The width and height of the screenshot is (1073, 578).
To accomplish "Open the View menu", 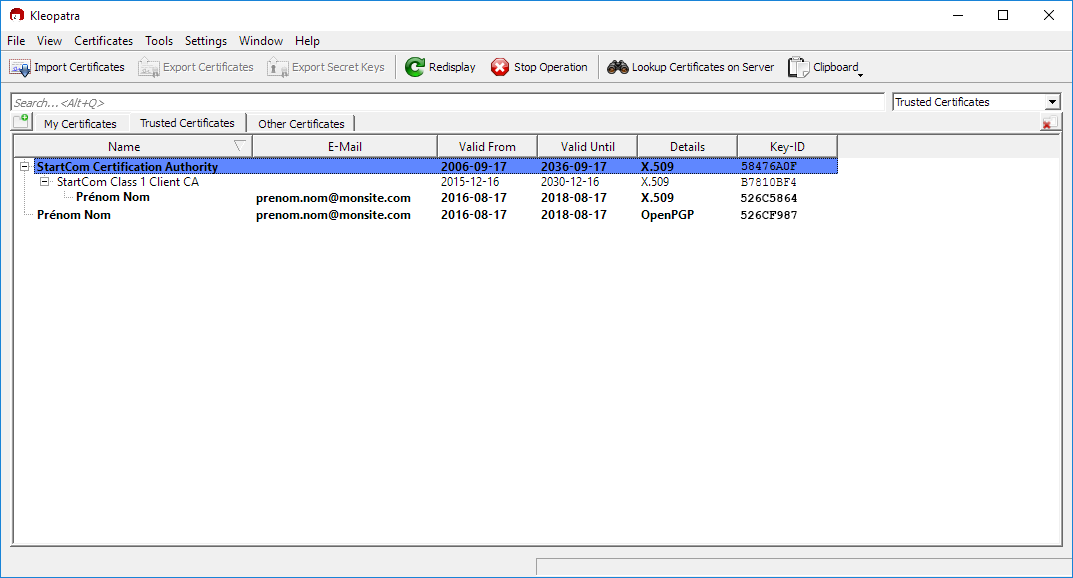I will pos(49,41).
